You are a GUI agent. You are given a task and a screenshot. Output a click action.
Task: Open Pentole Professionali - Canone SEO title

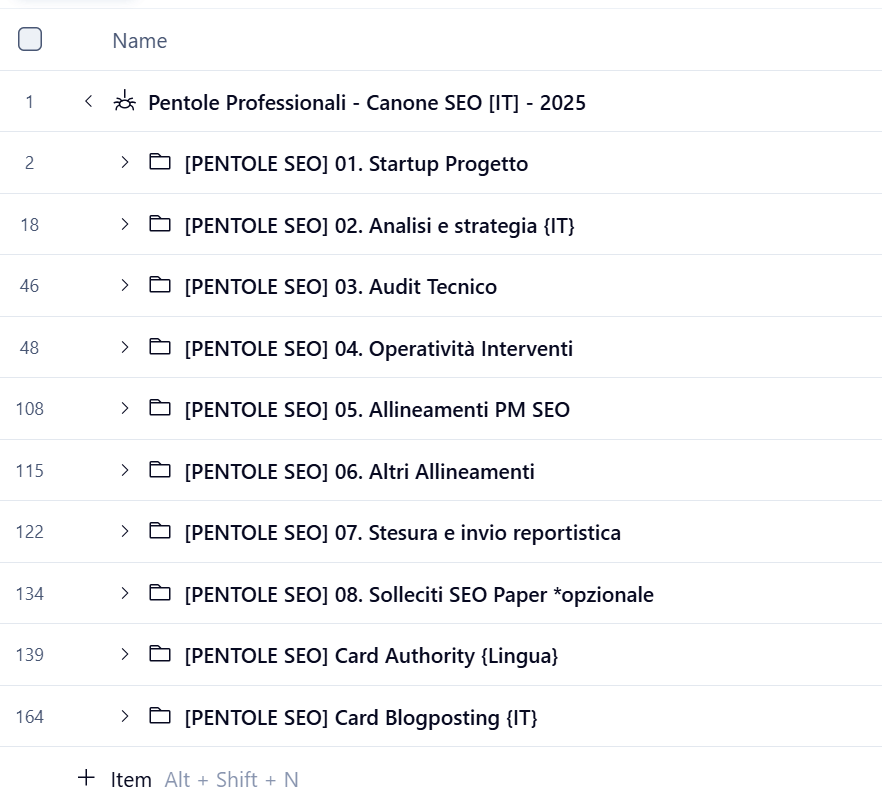[x=366, y=102]
